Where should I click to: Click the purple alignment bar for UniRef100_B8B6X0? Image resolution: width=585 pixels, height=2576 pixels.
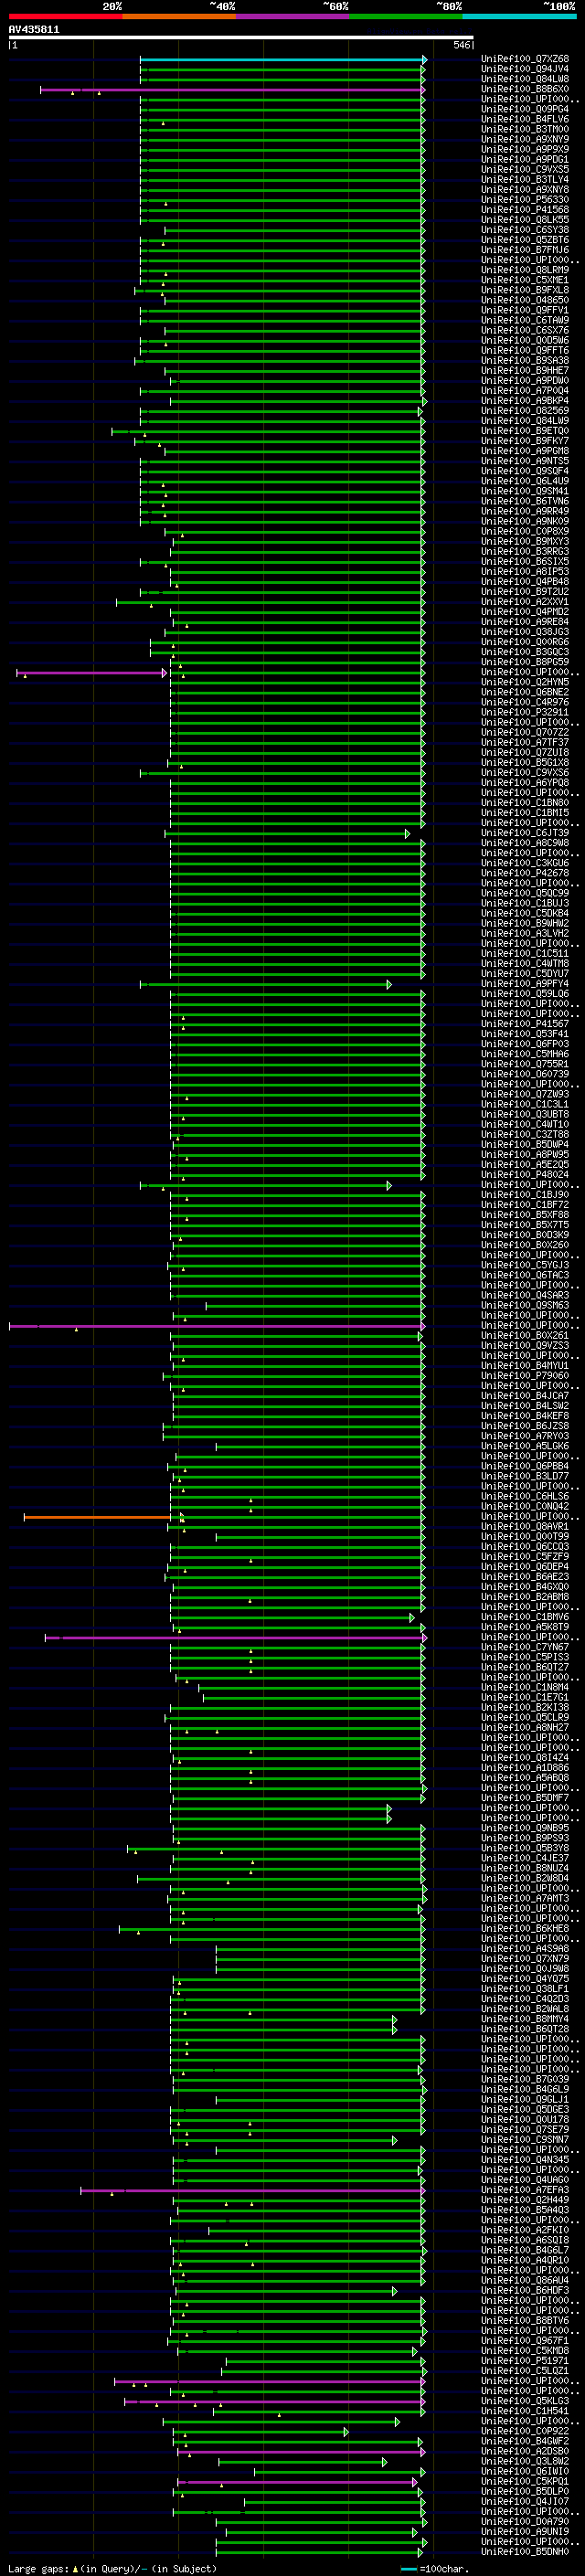pos(233,90)
